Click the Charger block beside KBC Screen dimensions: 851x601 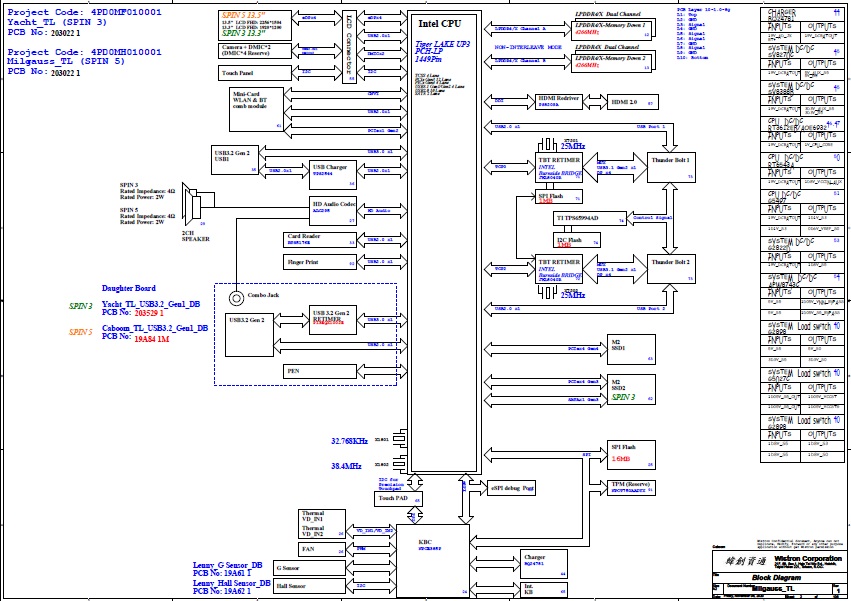(543, 564)
